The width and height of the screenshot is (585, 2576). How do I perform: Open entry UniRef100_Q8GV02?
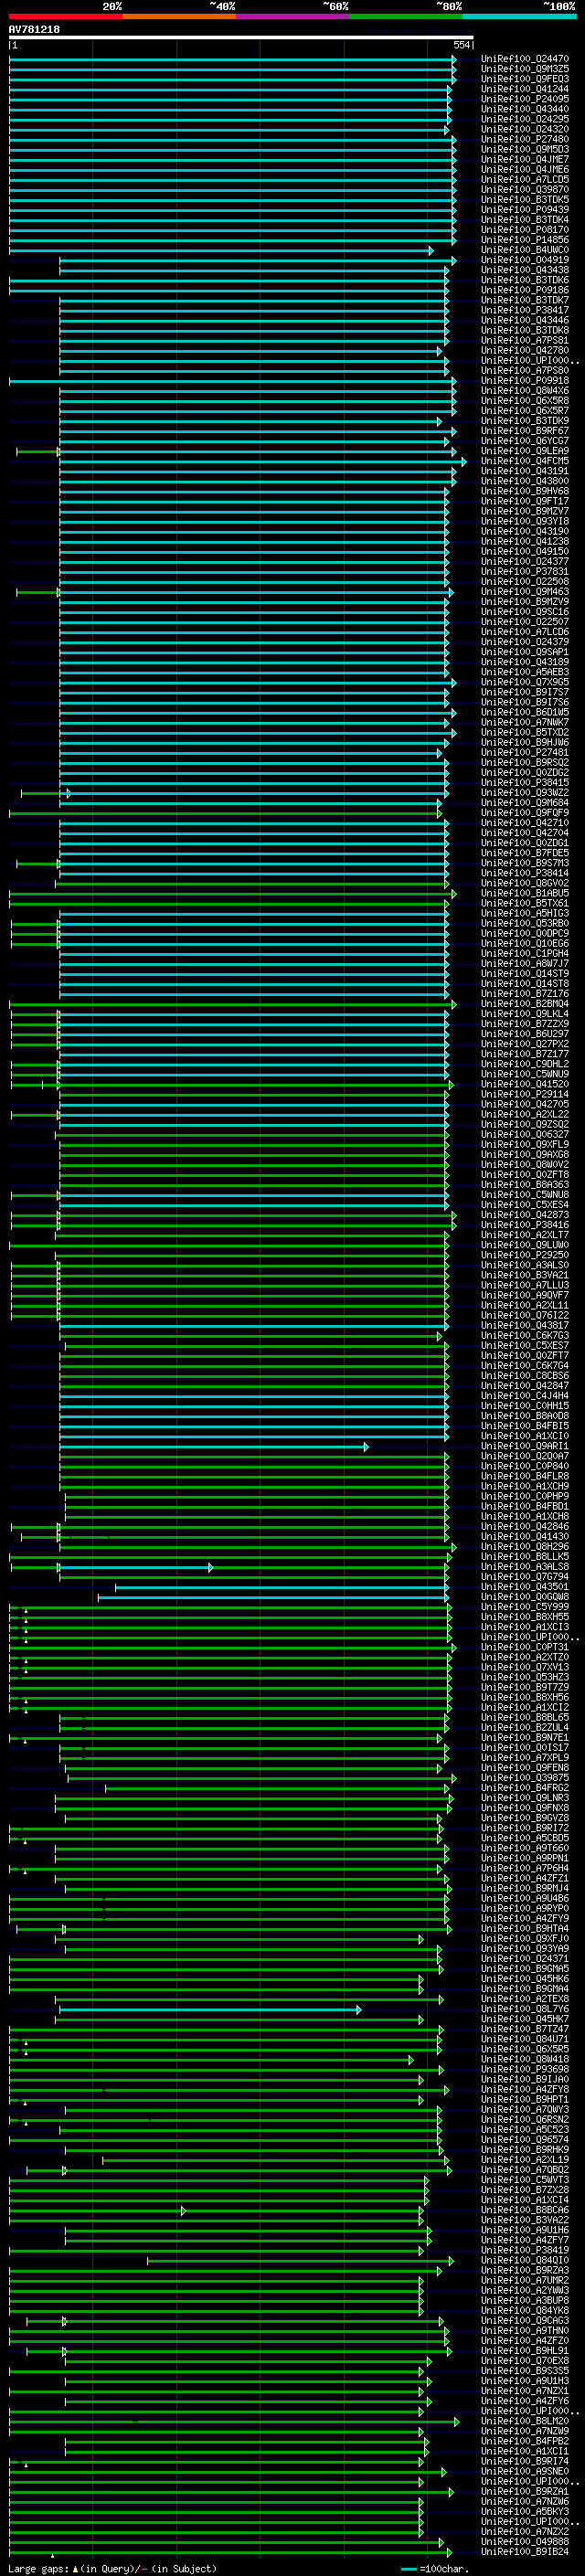tap(525, 883)
